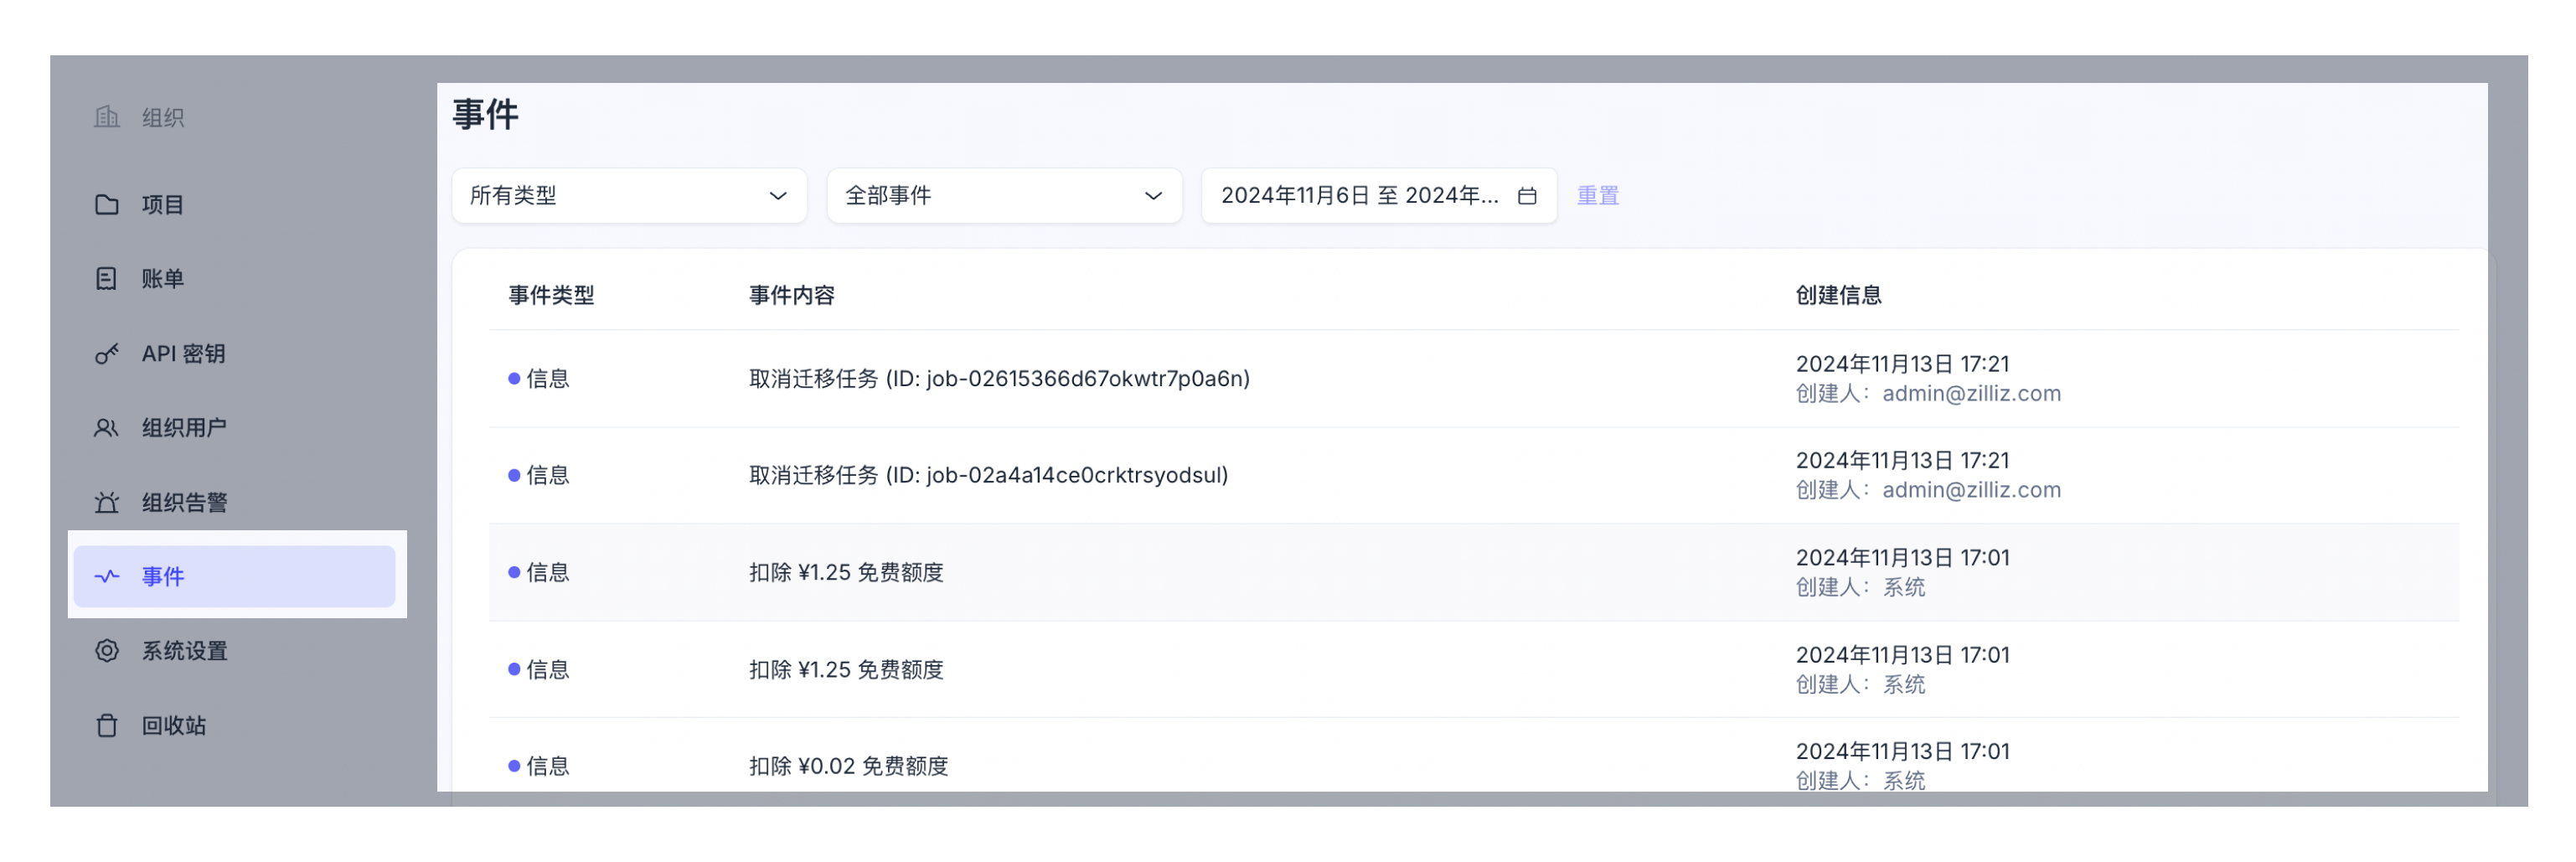This screenshot has width=2576, height=862.
Task: Click the billing document icon
Action: point(106,279)
